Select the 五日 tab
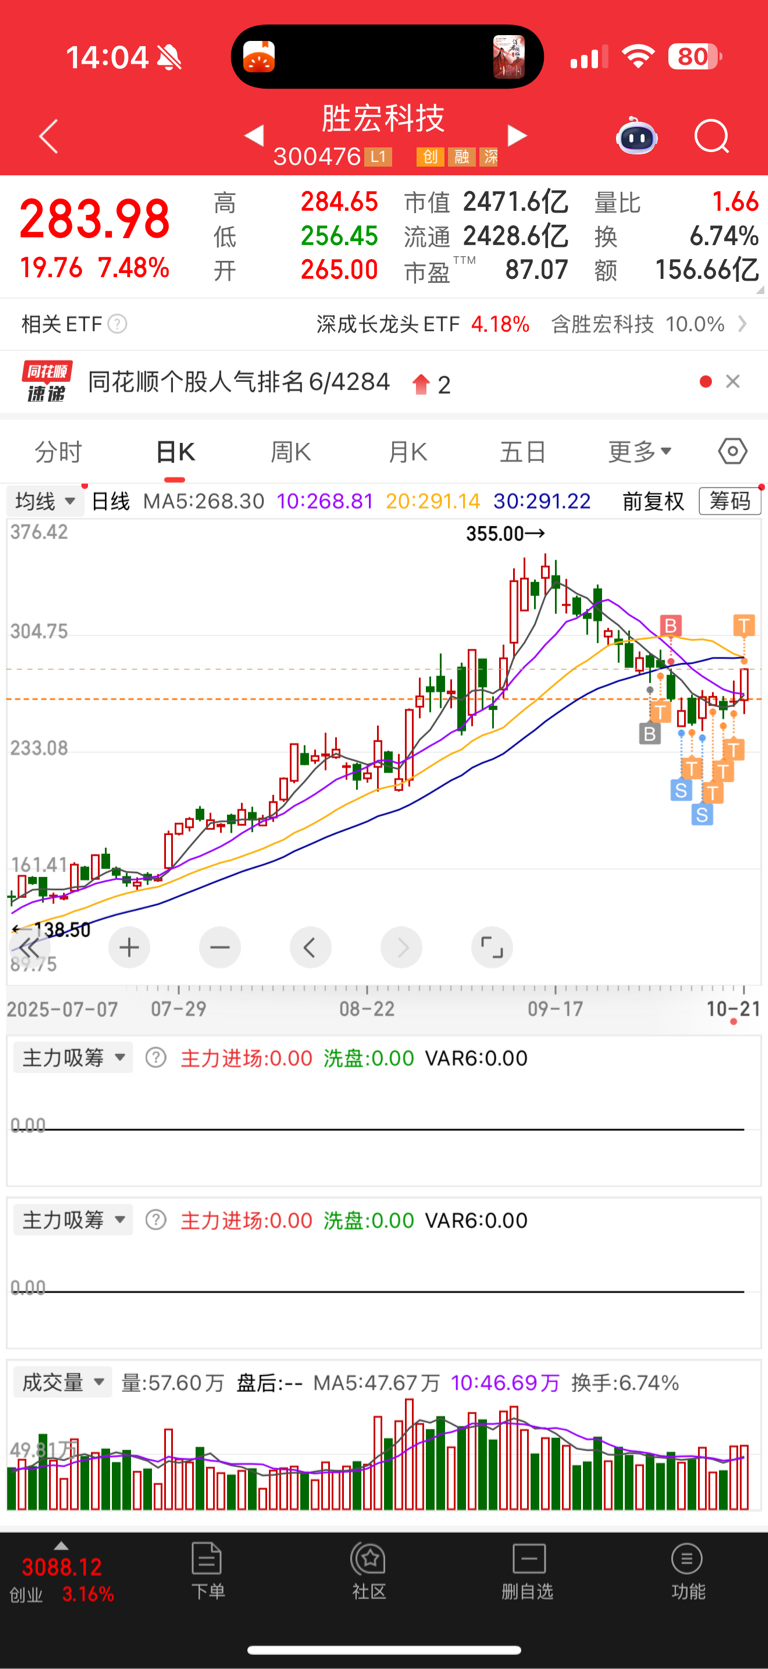Viewport: 768px width, 1669px height. coord(523,452)
